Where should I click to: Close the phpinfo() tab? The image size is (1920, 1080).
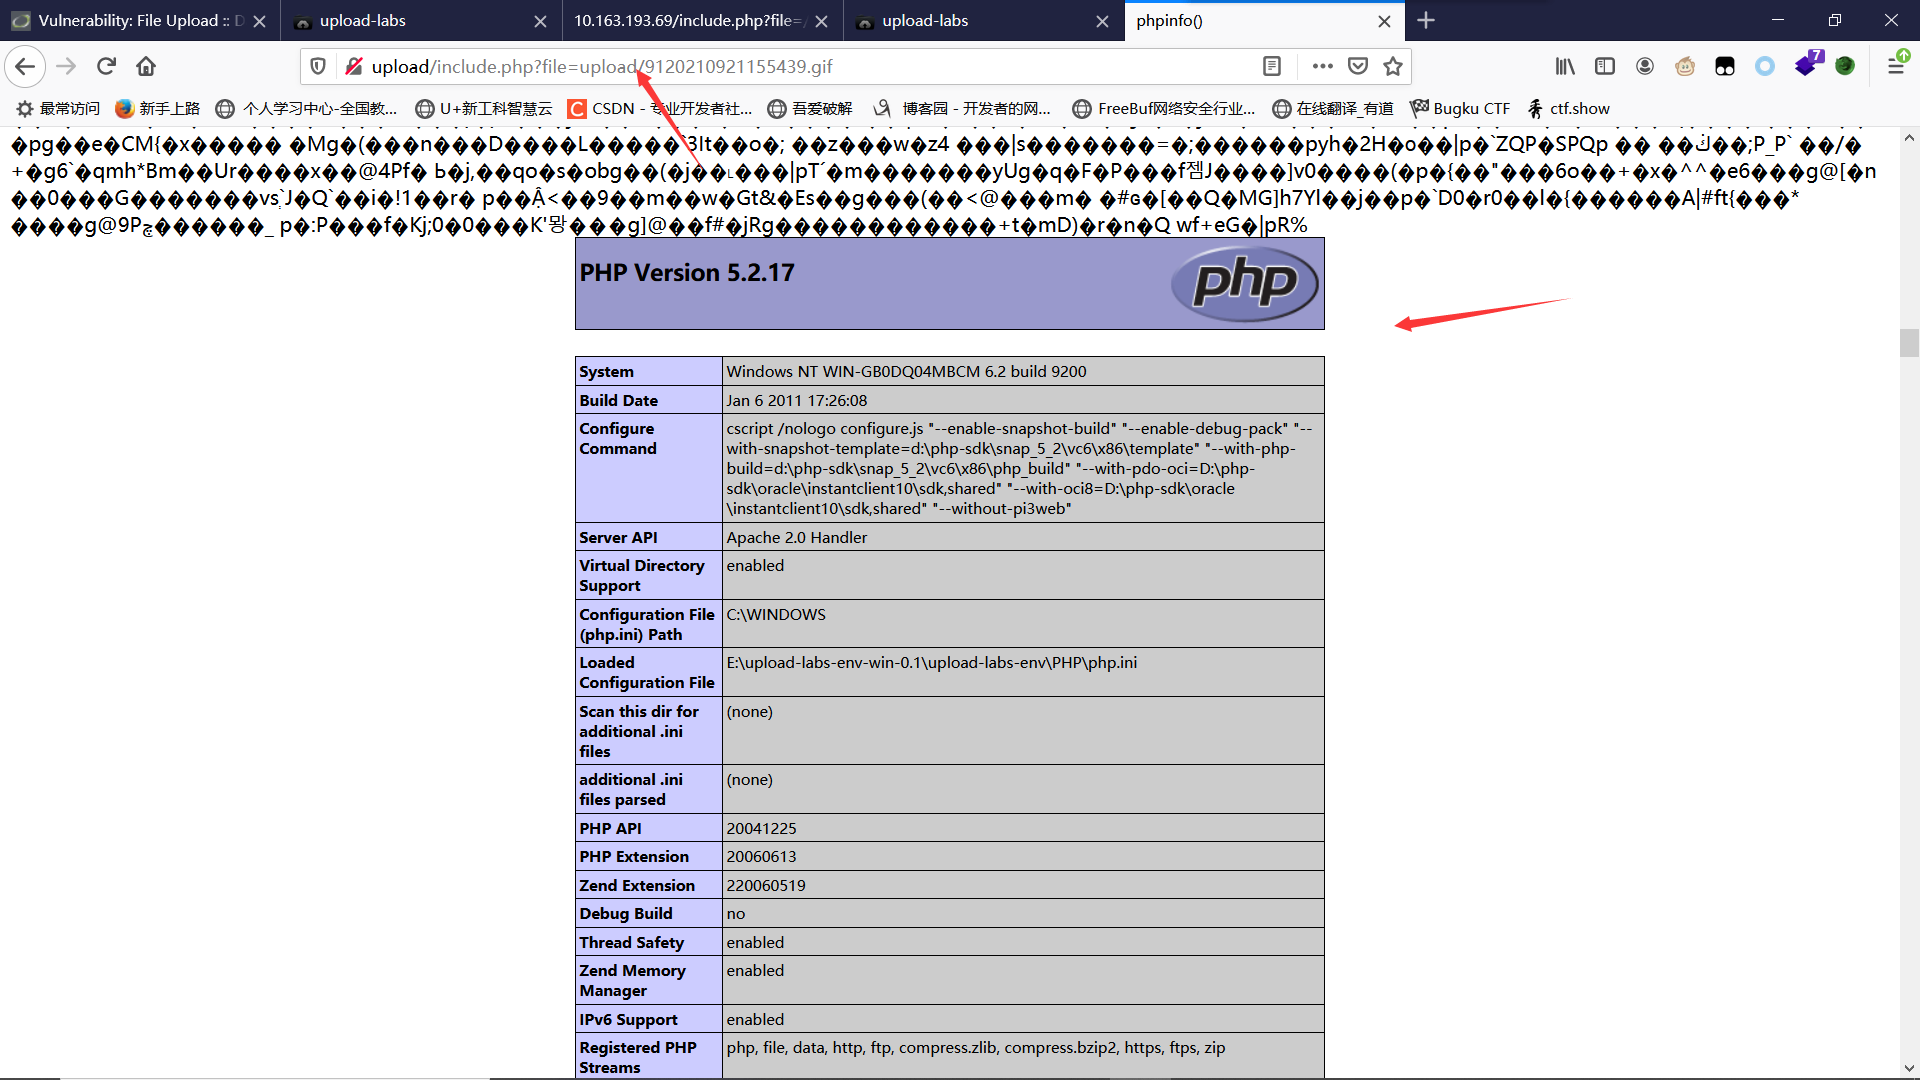pyautogui.click(x=1384, y=21)
